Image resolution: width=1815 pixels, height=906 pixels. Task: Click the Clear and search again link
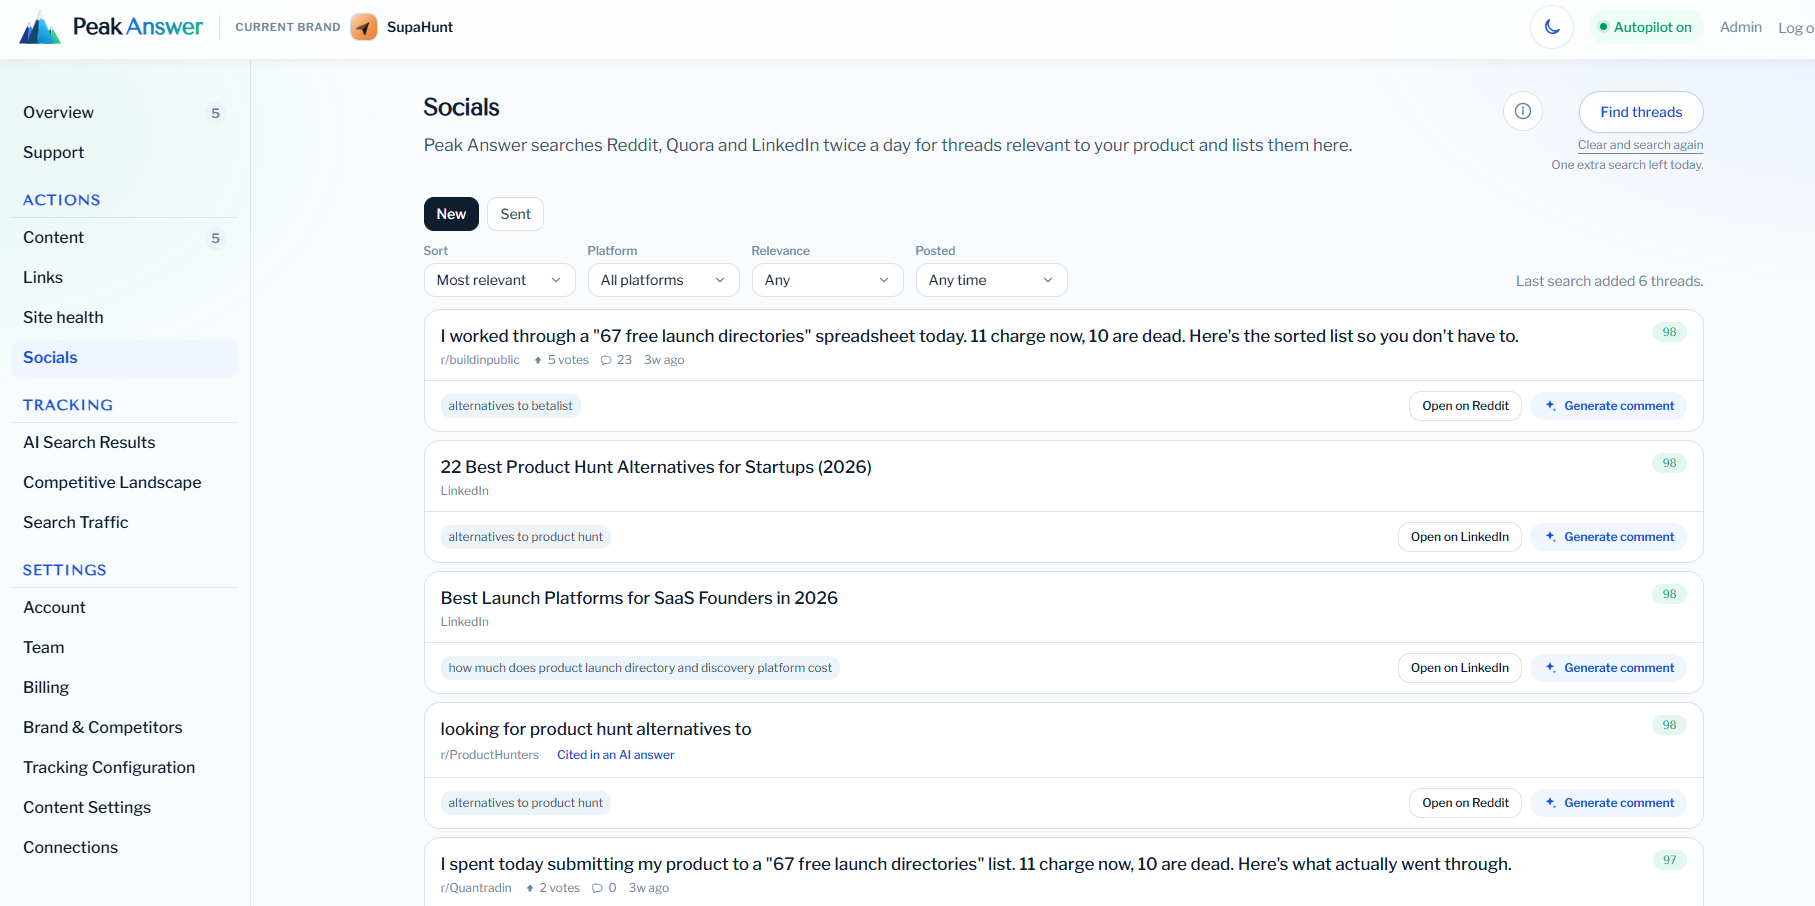tap(1640, 145)
